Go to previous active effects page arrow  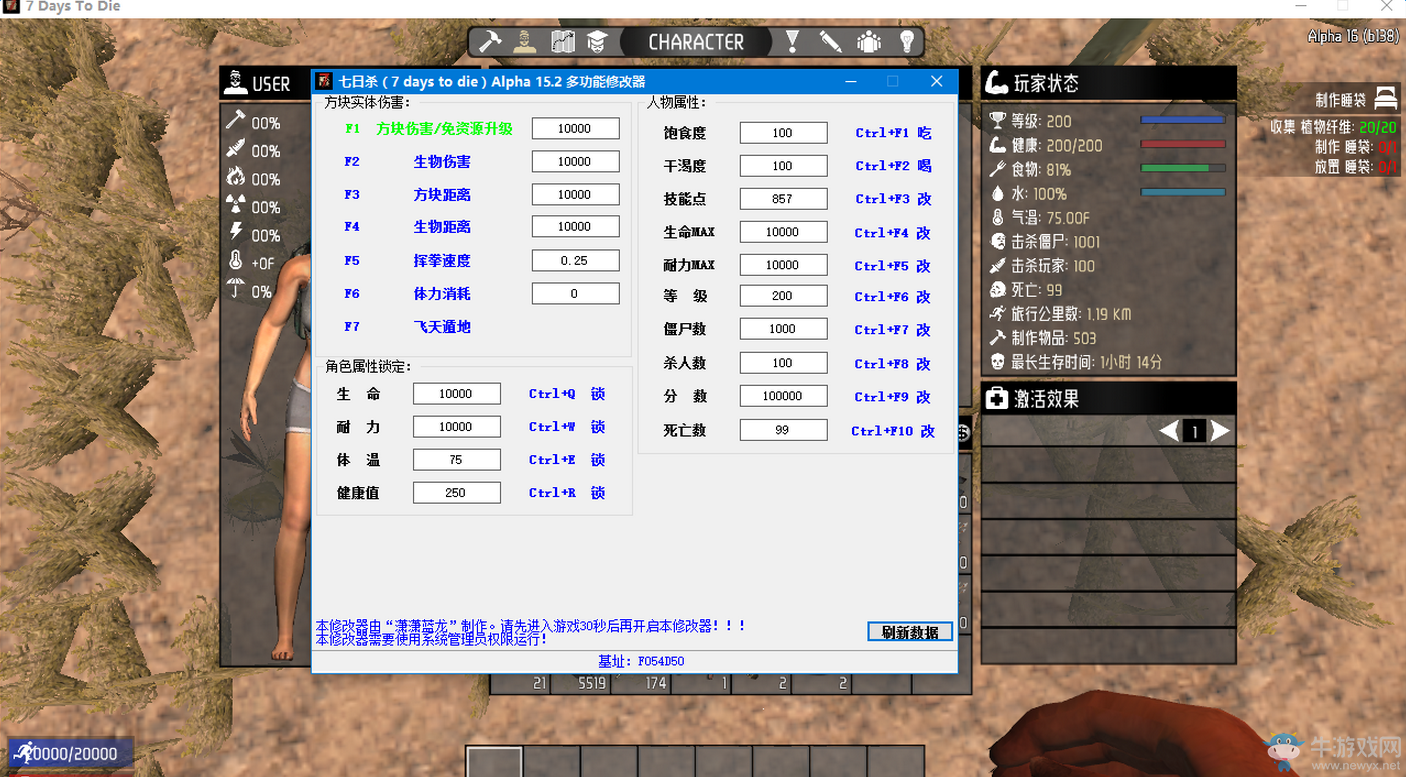point(1169,431)
